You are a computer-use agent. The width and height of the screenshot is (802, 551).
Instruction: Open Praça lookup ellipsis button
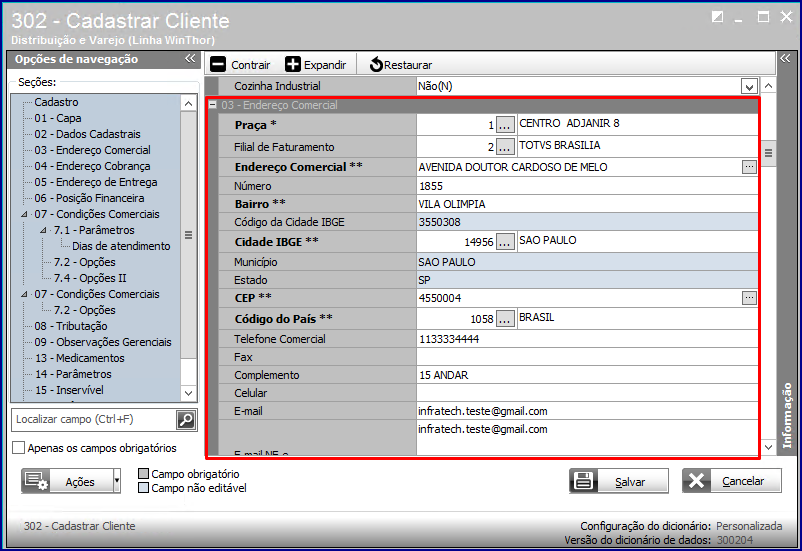(x=505, y=124)
